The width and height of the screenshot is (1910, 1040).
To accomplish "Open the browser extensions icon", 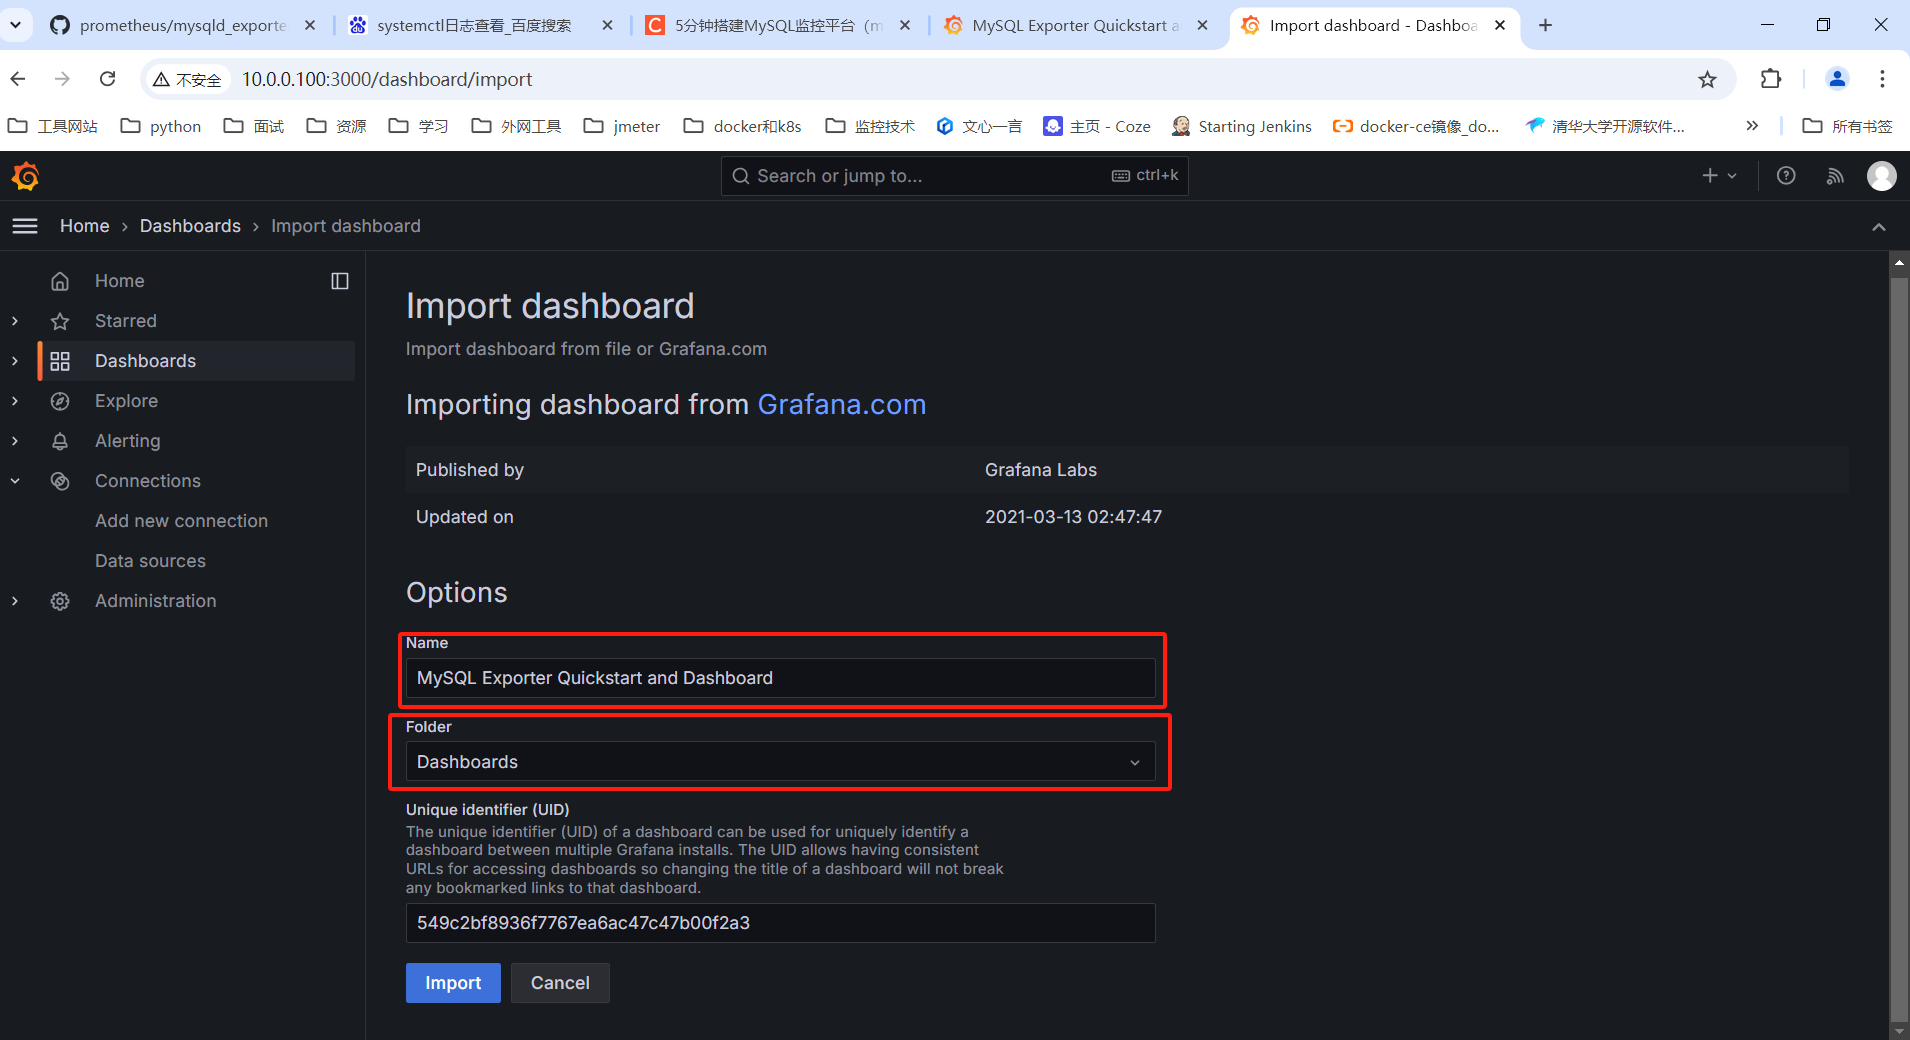I will click(x=1771, y=79).
